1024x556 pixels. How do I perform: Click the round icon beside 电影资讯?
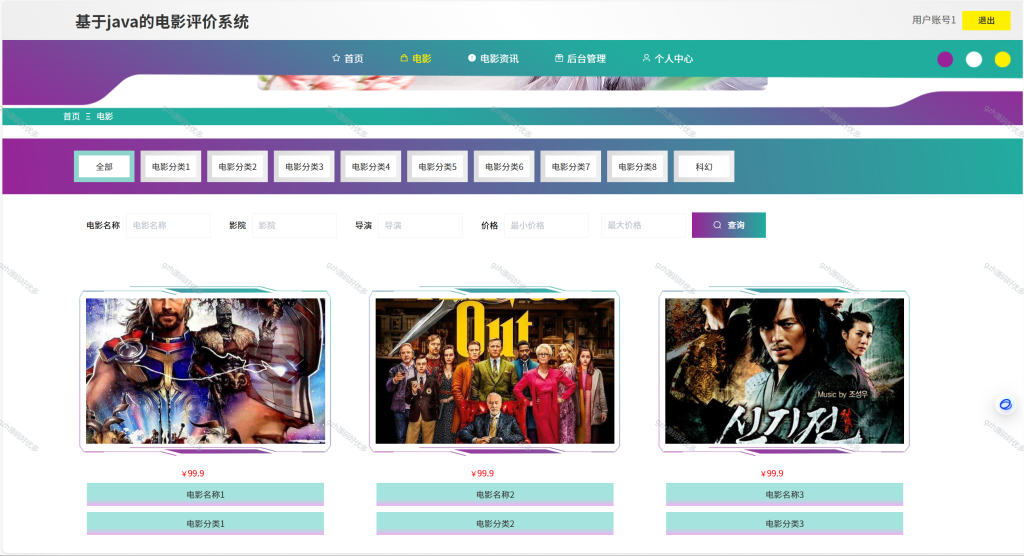472,58
